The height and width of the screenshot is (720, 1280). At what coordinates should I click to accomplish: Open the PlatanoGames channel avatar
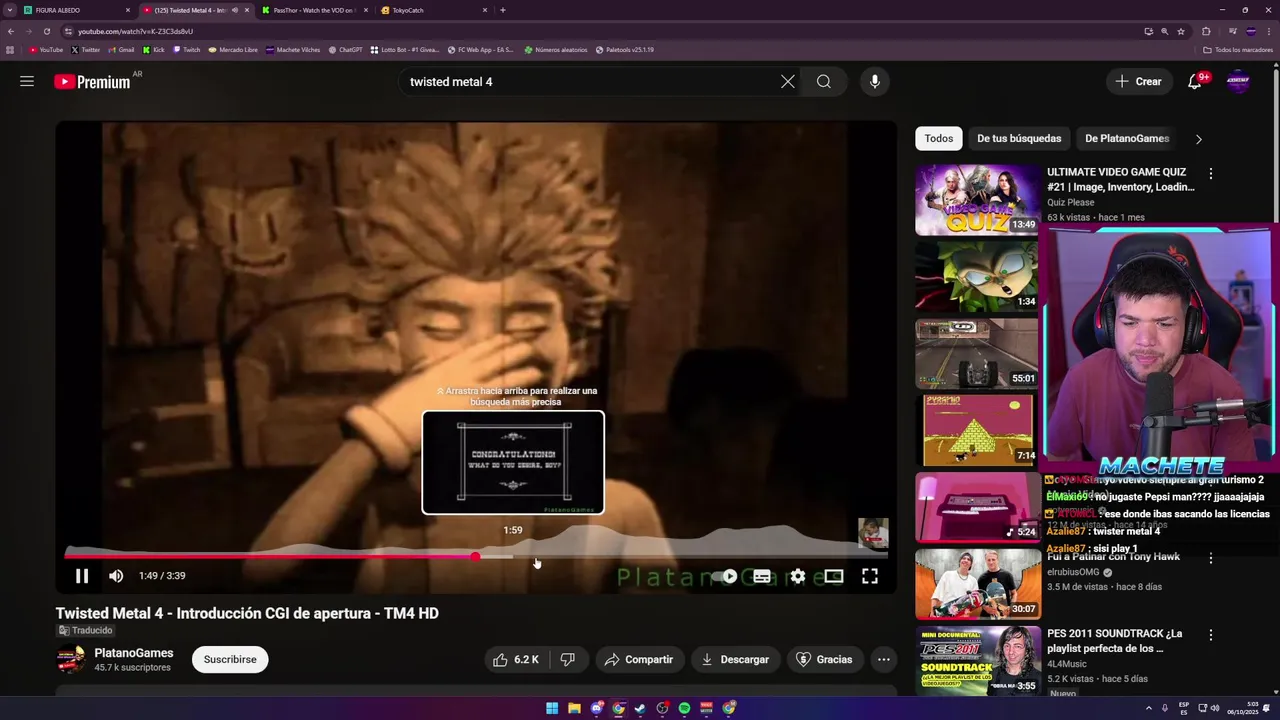[x=71, y=659]
